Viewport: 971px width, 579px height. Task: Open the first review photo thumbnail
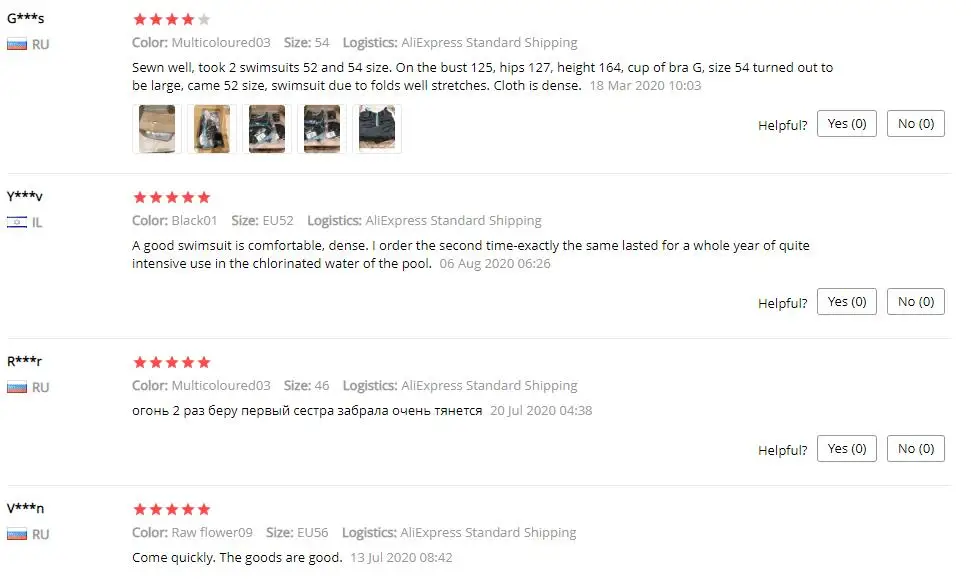click(157, 129)
